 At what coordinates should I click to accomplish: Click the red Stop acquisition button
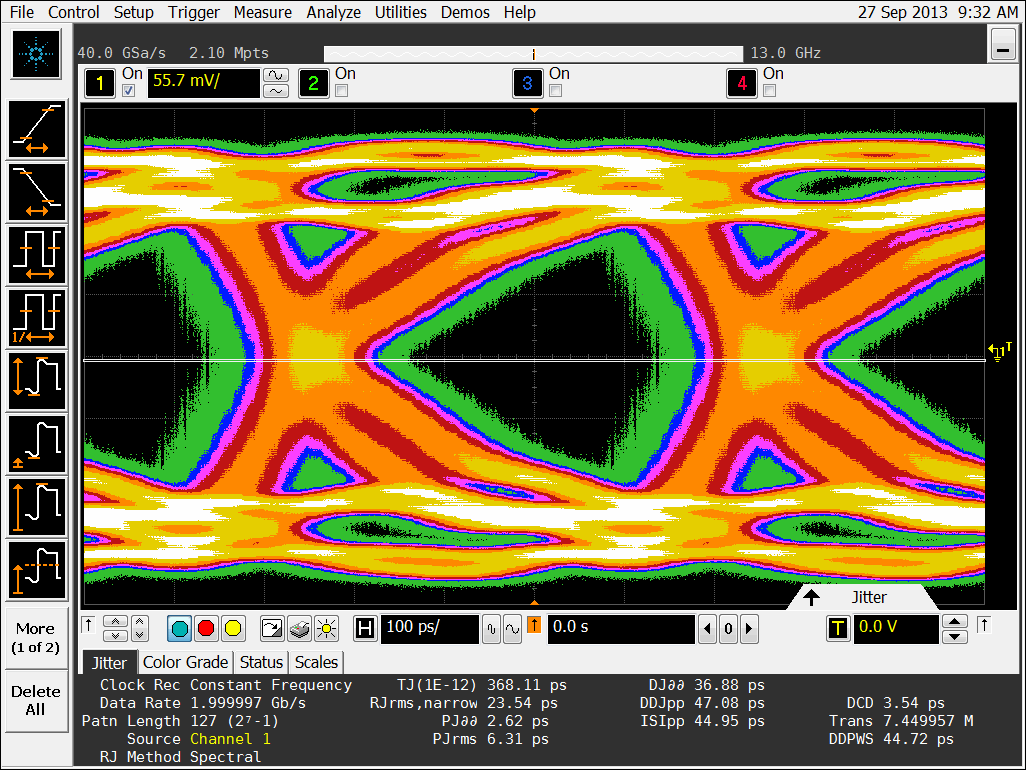click(x=205, y=629)
